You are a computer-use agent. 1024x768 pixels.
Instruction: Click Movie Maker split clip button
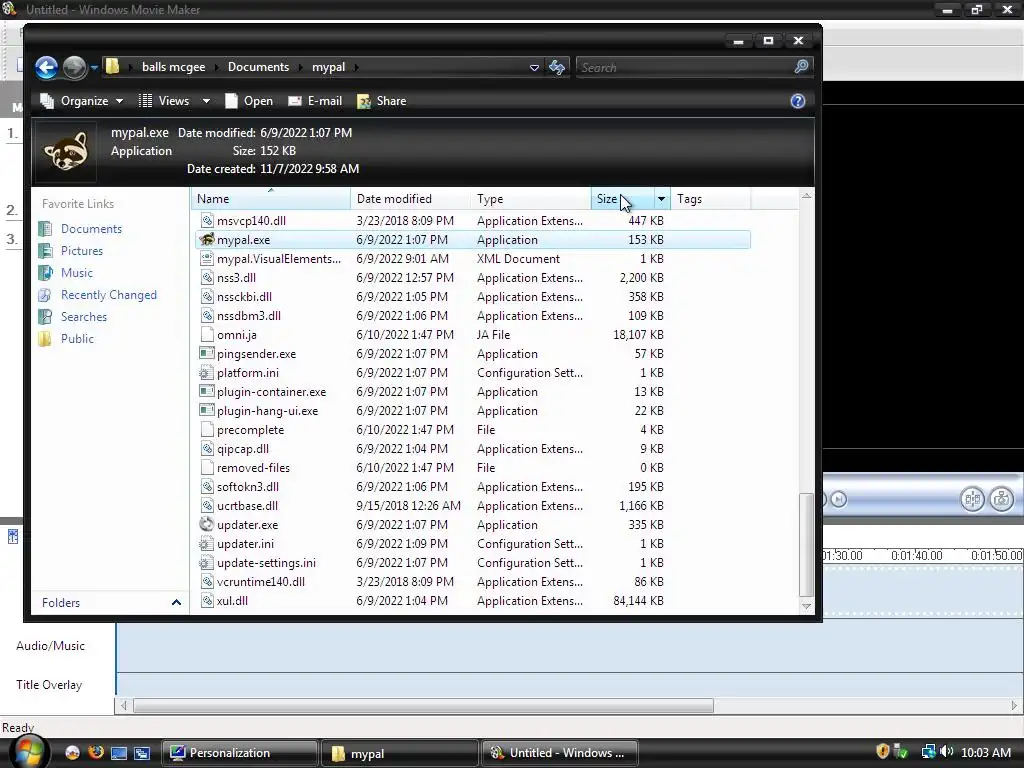(972, 500)
